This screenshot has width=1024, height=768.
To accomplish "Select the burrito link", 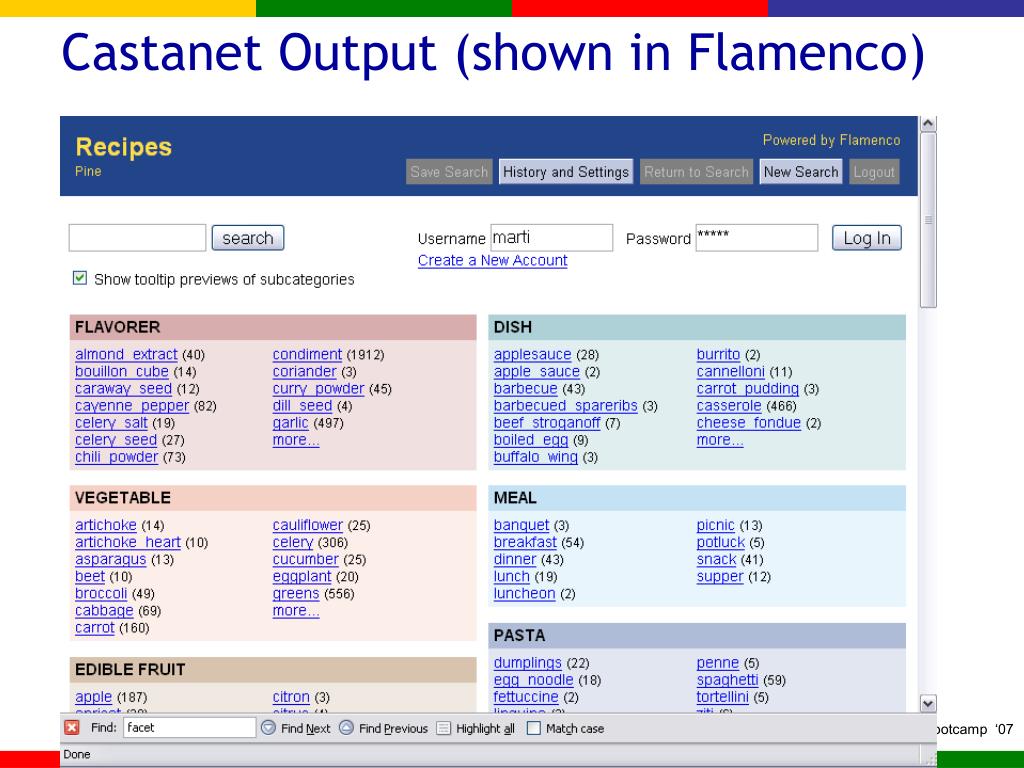I will 718,355.
